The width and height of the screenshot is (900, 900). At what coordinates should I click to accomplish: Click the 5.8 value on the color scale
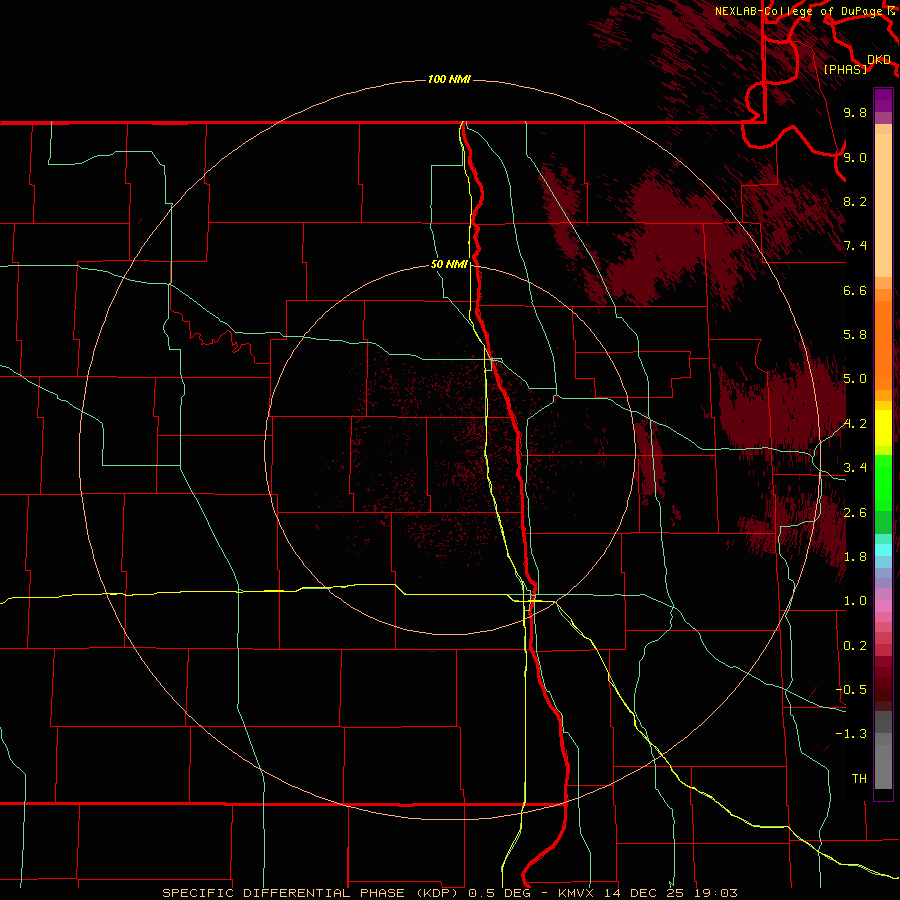(855, 335)
